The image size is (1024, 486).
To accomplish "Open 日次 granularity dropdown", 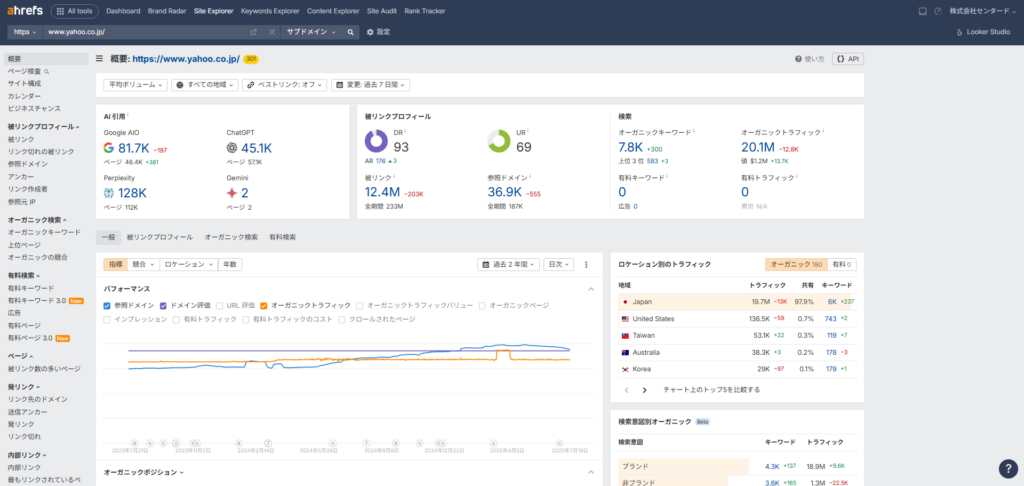I will [x=558, y=265].
